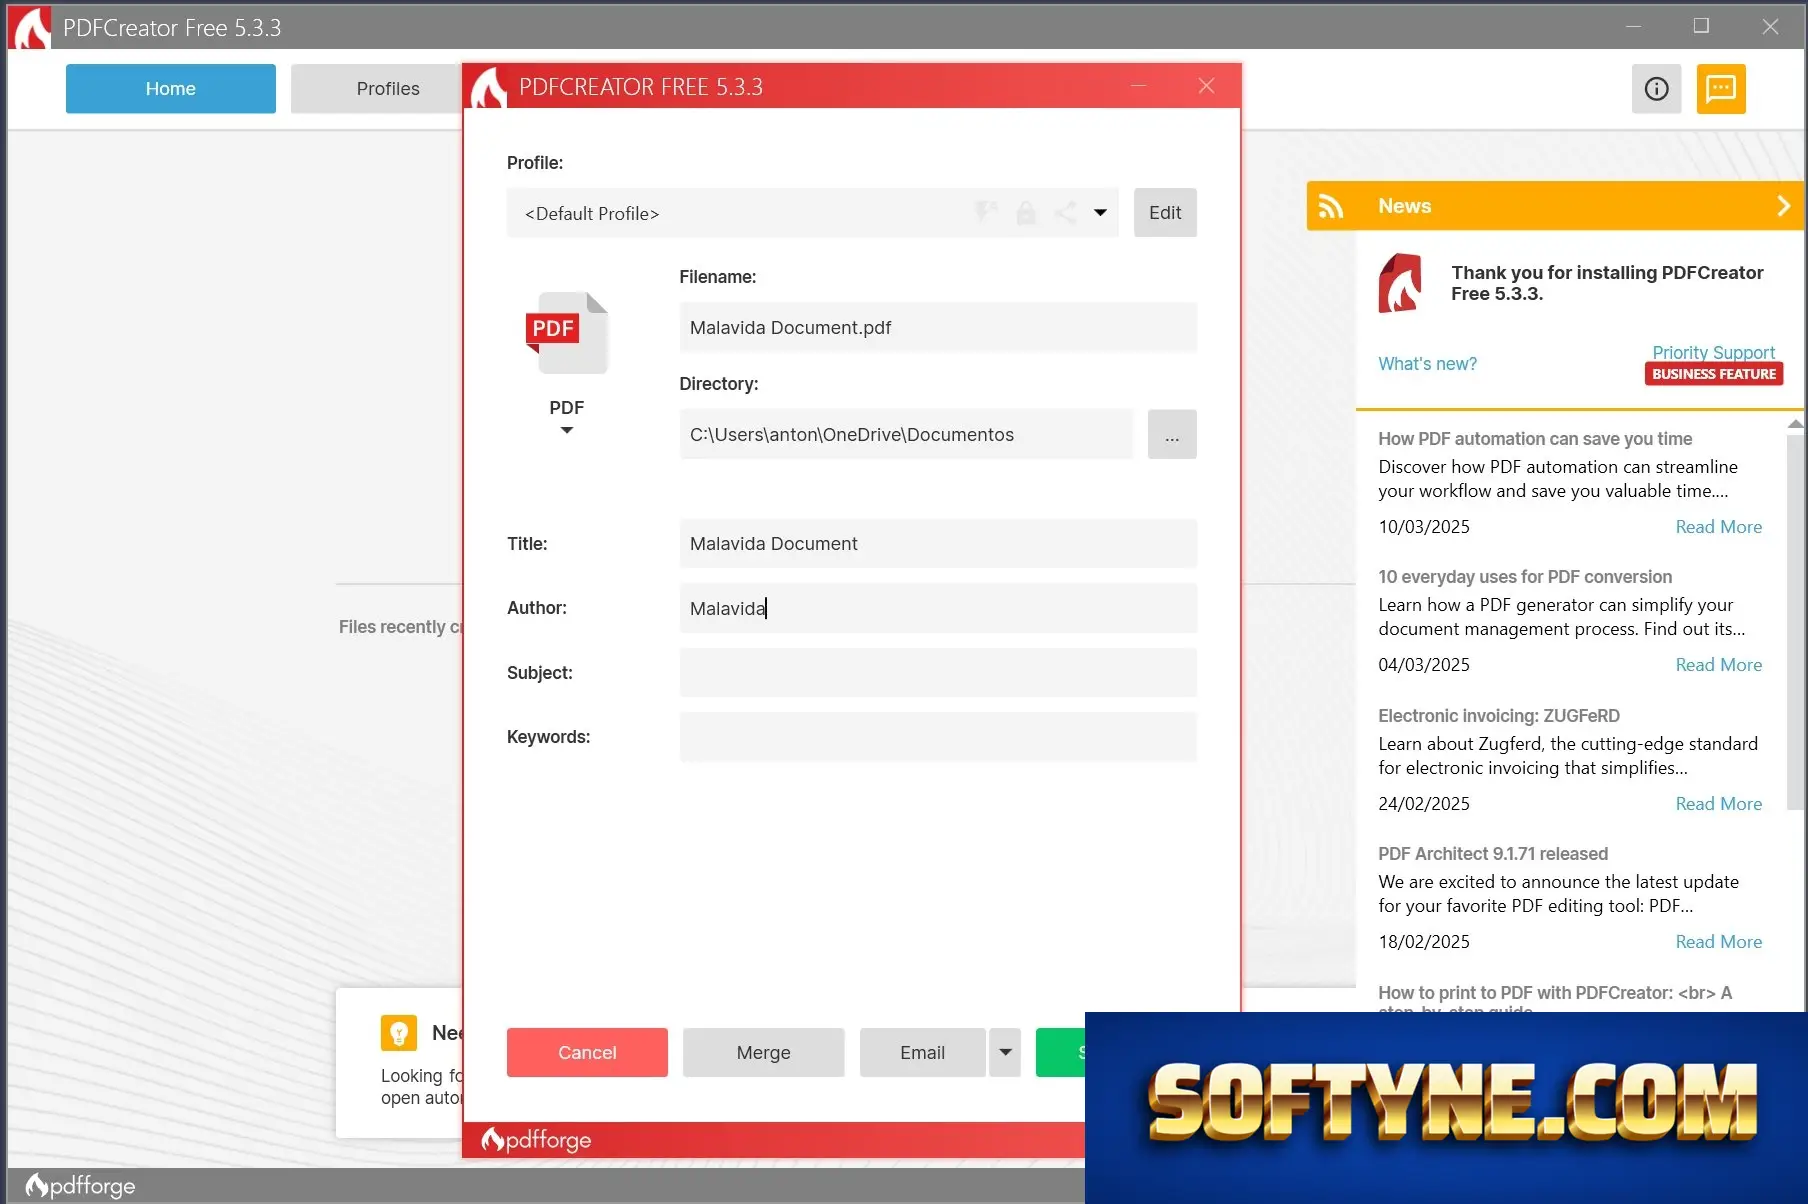Open the What's new? link

(1427, 364)
